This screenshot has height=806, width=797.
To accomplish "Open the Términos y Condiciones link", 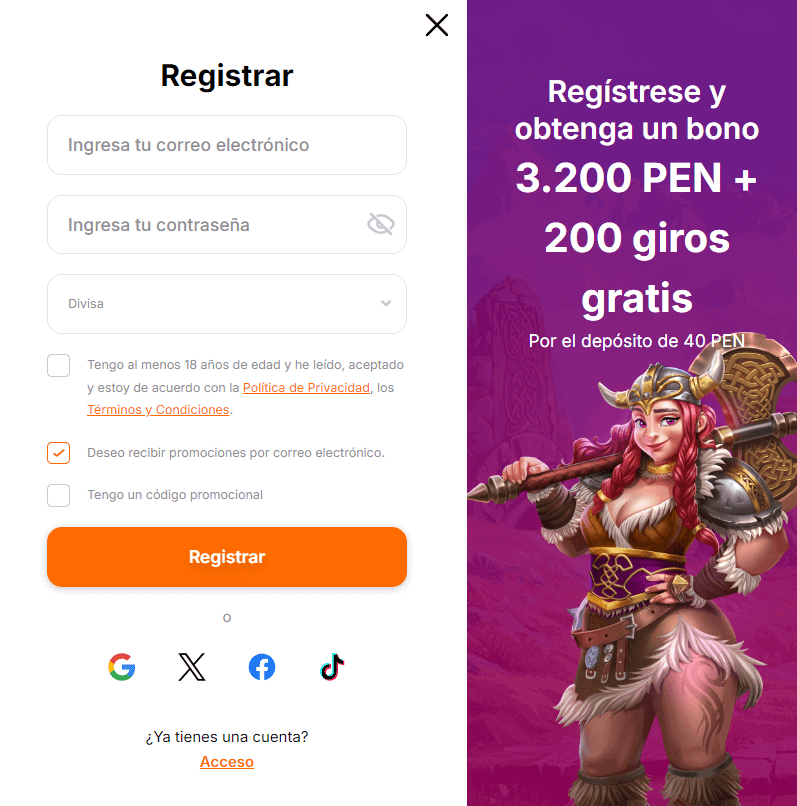I will tap(158, 410).
